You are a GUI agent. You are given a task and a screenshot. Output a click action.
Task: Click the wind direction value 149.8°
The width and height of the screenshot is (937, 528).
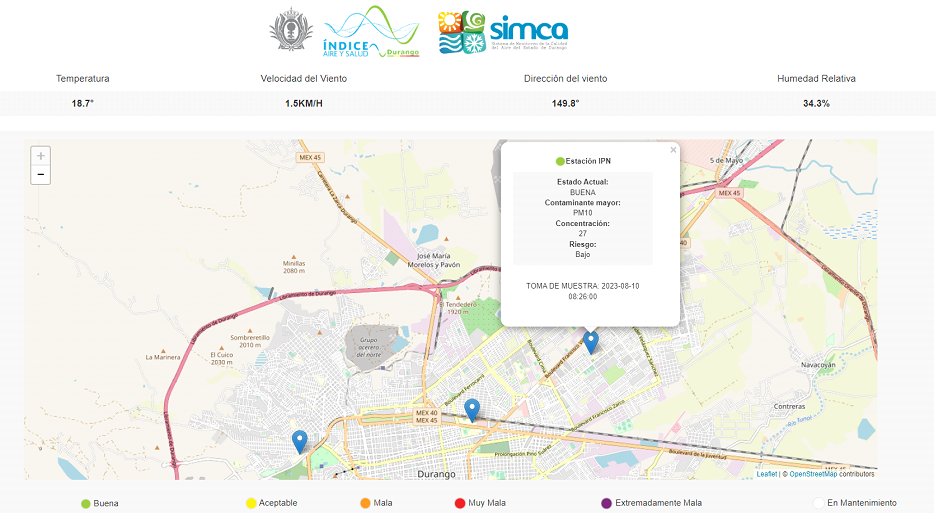pos(565,103)
